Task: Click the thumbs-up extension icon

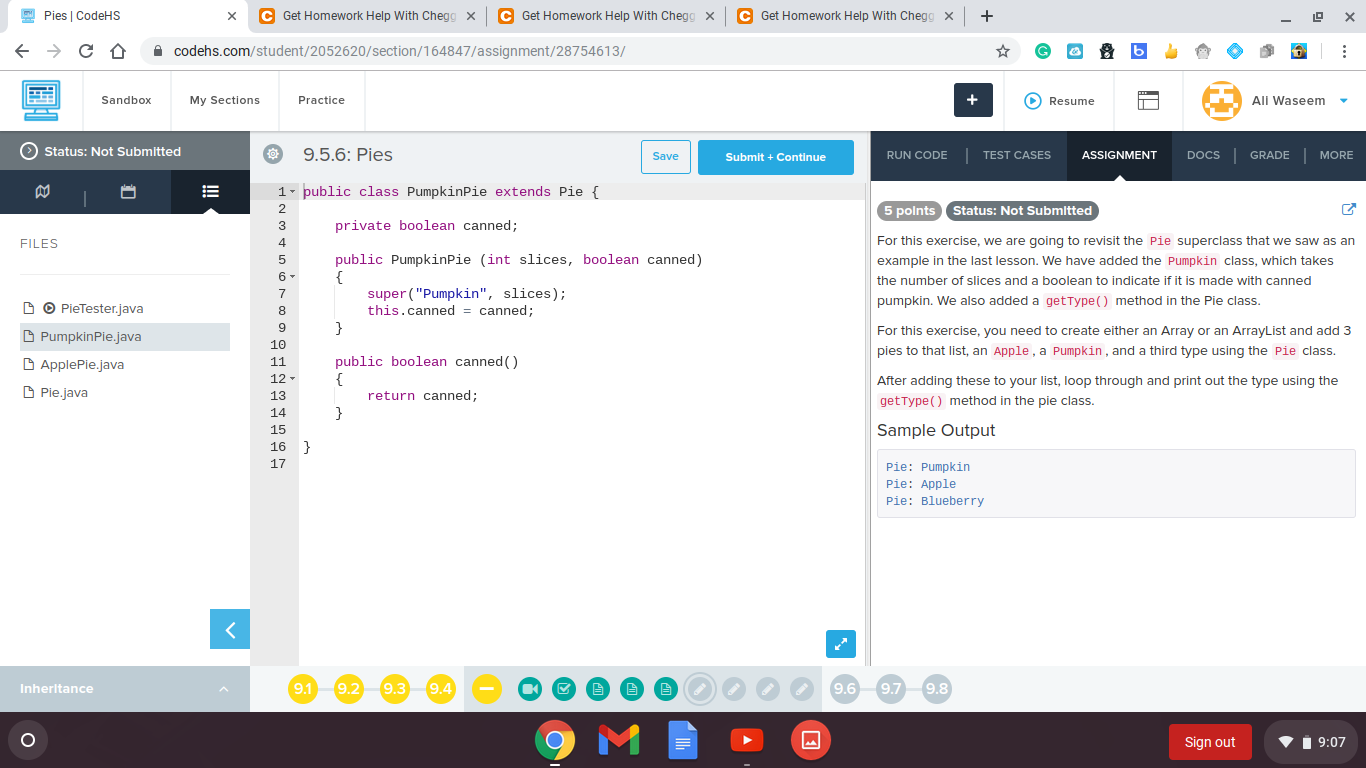Action: [1171, 51]
